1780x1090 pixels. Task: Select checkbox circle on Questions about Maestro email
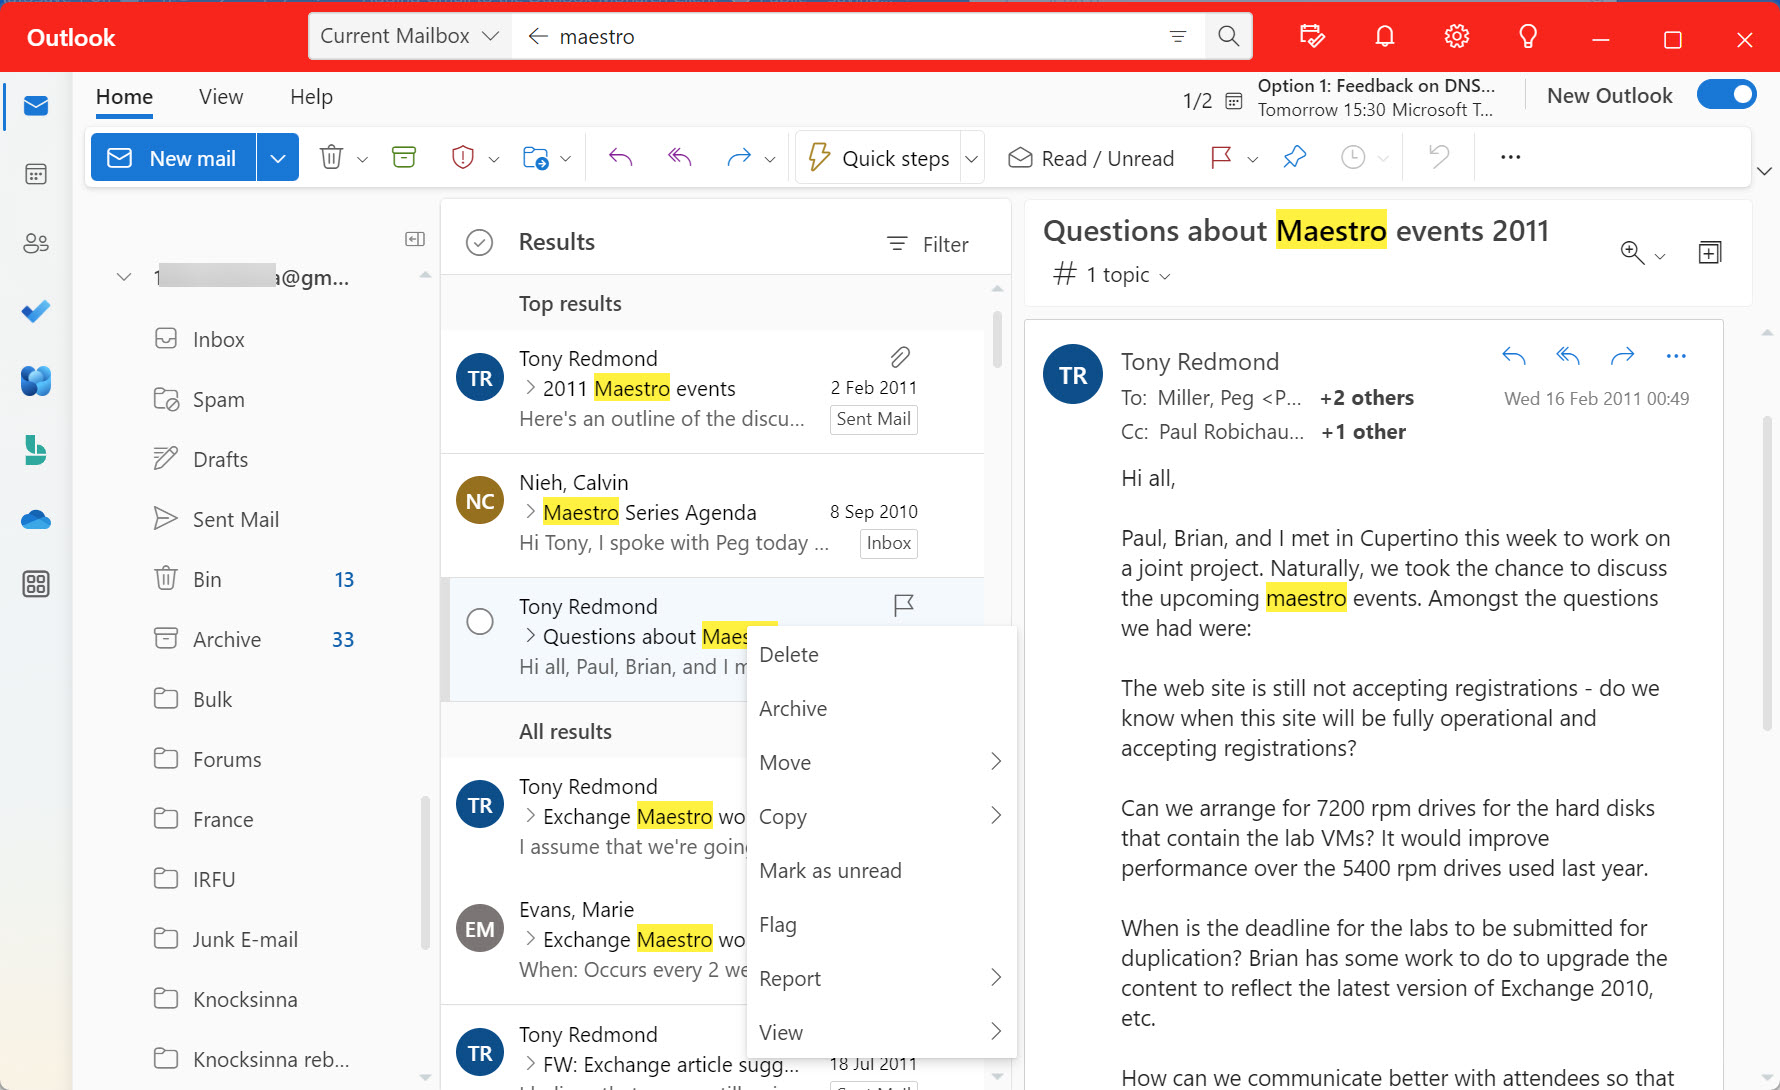(x=480, y=621)
